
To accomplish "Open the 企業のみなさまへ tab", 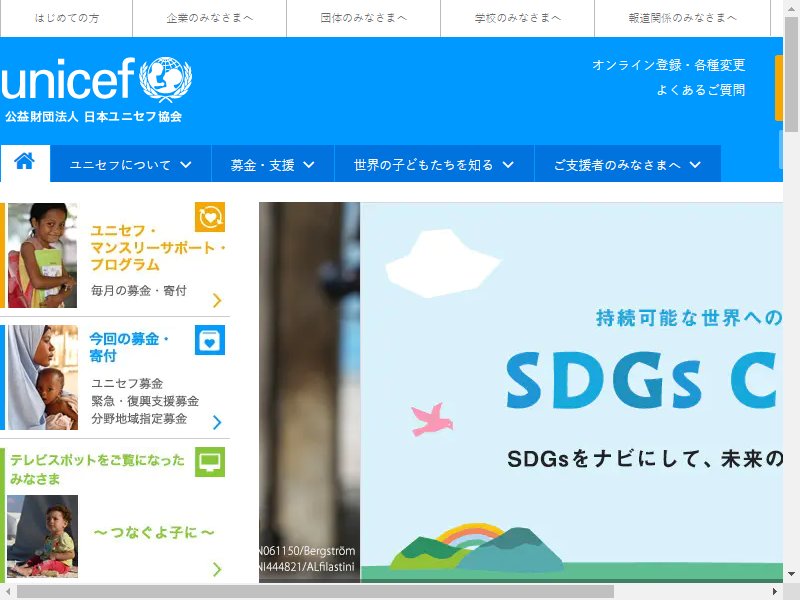I will (210, 18).
